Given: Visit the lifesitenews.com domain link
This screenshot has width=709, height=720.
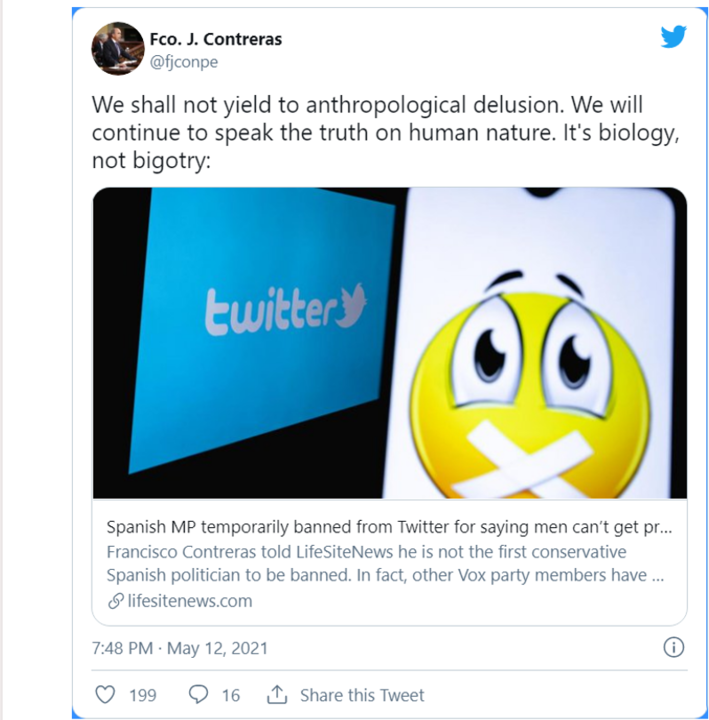Looking at the screenshot, I should [x=190, y=601].
